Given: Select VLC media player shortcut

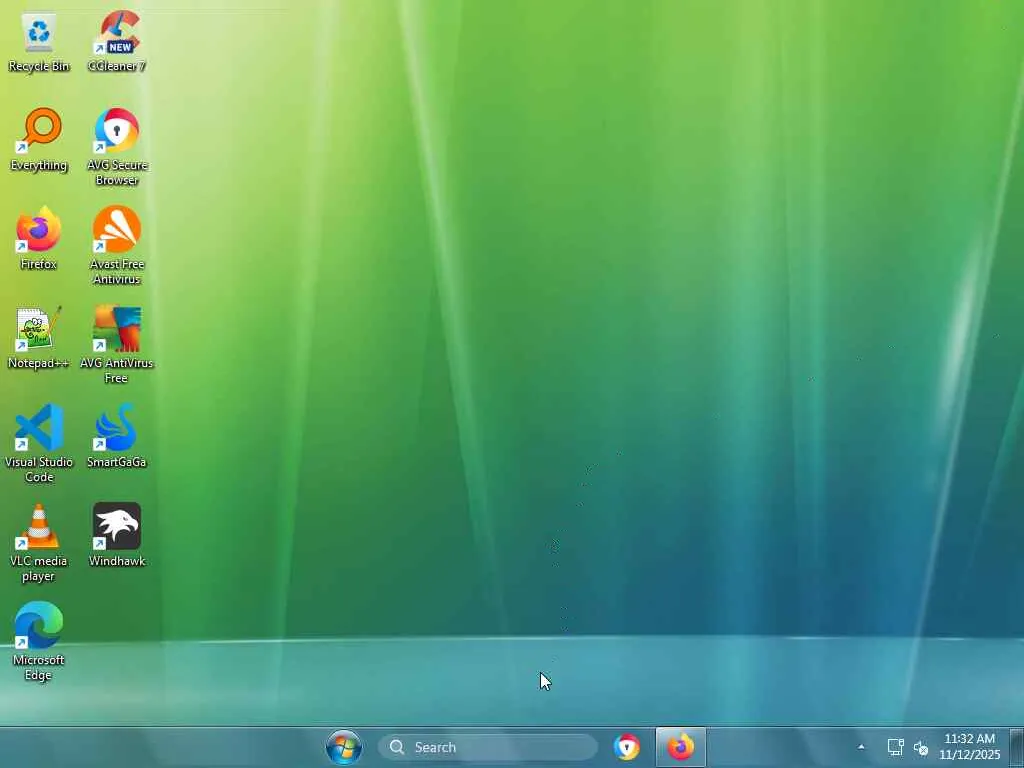Looking at the screenshot, I should tap(39, 543).
